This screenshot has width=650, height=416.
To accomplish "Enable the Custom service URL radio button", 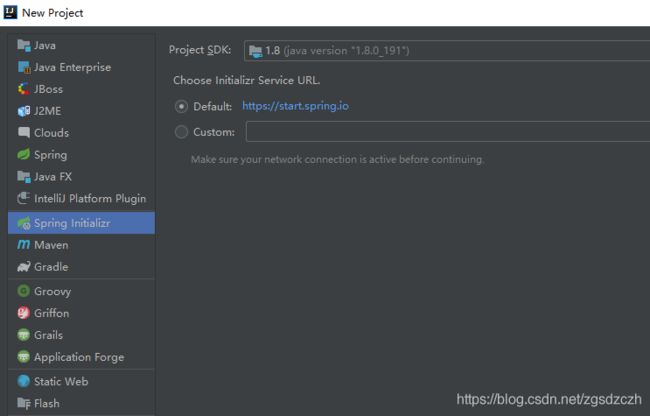I will pyautogui.click(x=181, y=132).
